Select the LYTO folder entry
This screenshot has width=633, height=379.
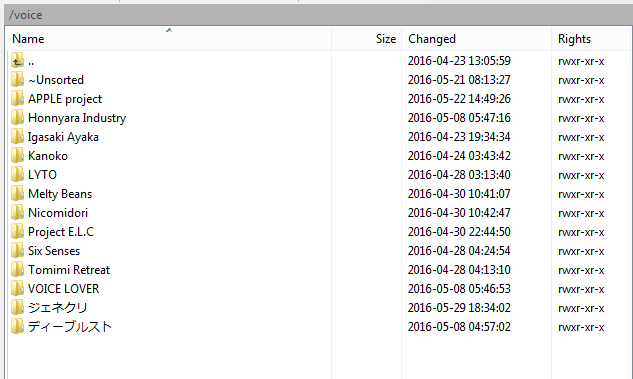tap(42, 175)
